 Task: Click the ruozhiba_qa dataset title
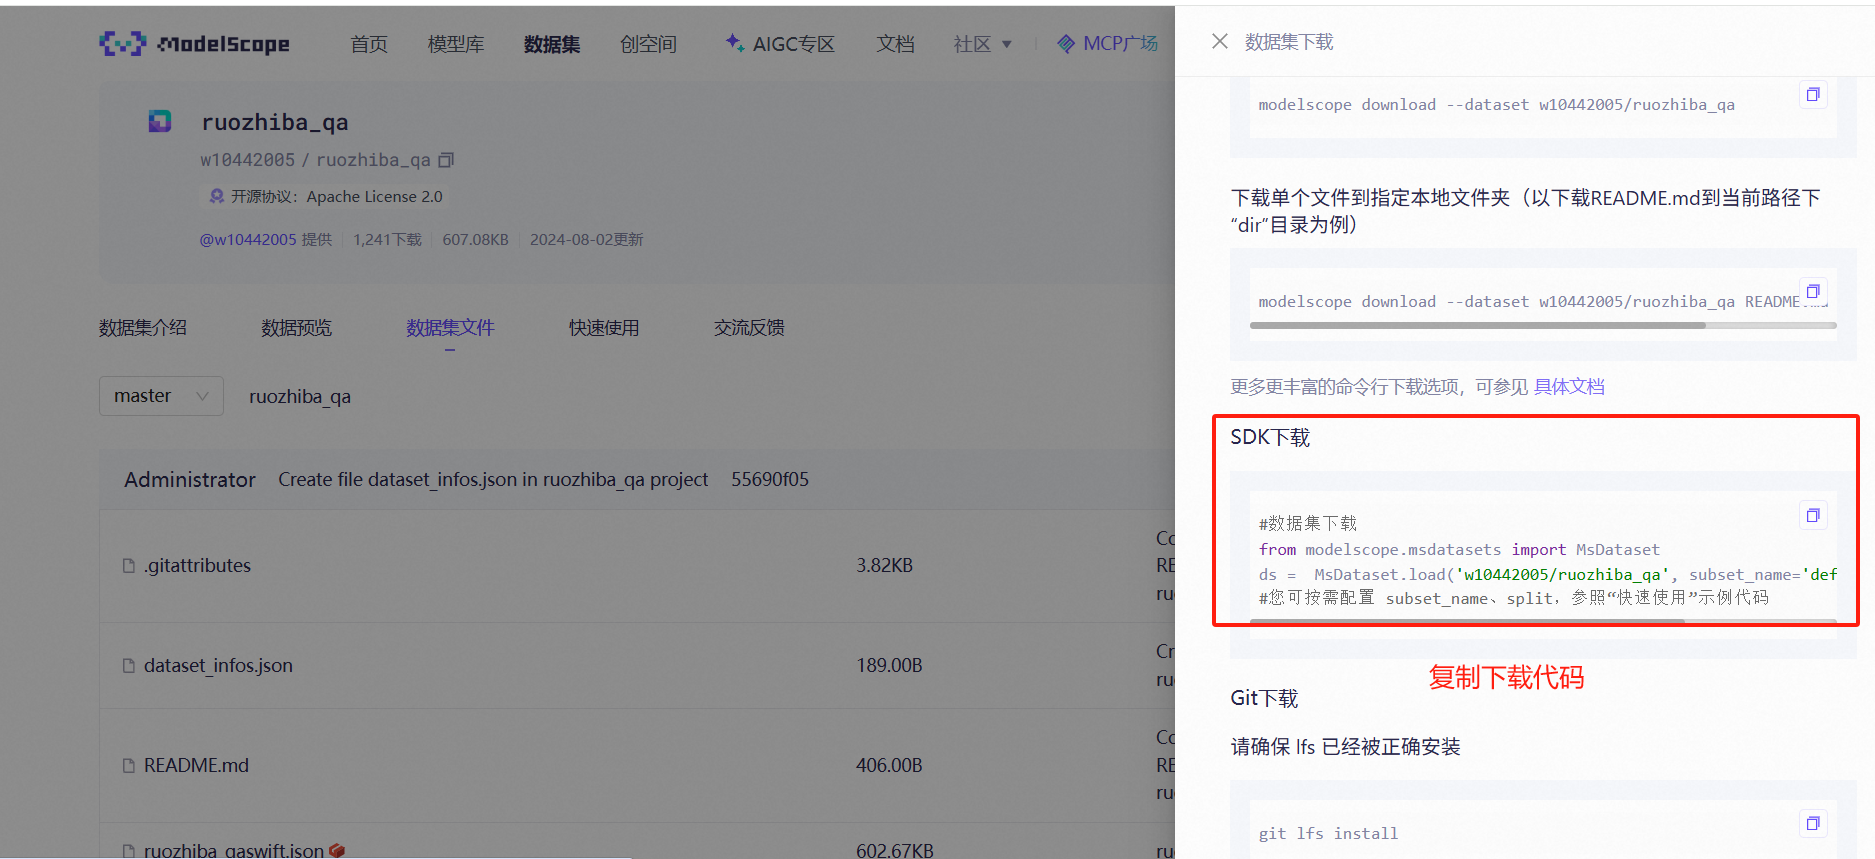[x=275, y=122]
